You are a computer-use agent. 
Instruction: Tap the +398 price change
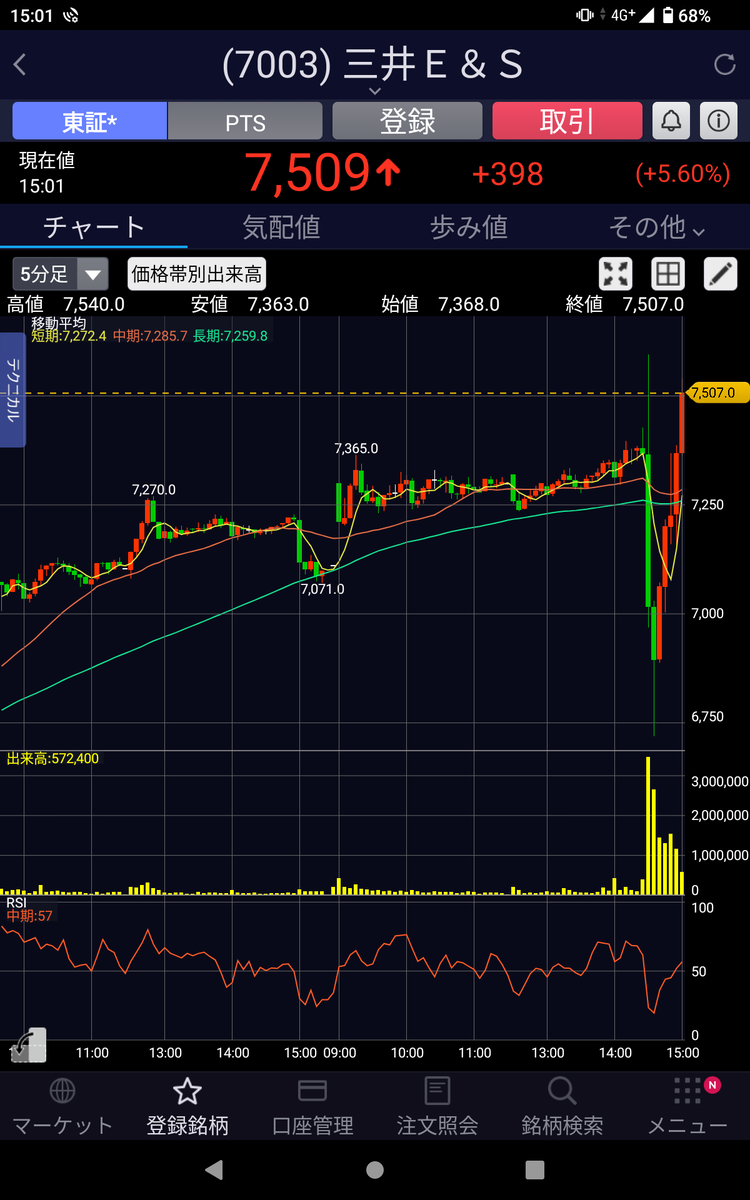(507, 174)
